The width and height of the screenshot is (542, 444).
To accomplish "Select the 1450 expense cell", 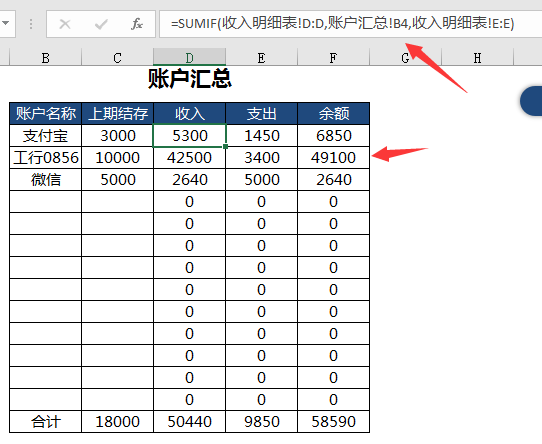I will pyautogui.click(x=261, y=136).
